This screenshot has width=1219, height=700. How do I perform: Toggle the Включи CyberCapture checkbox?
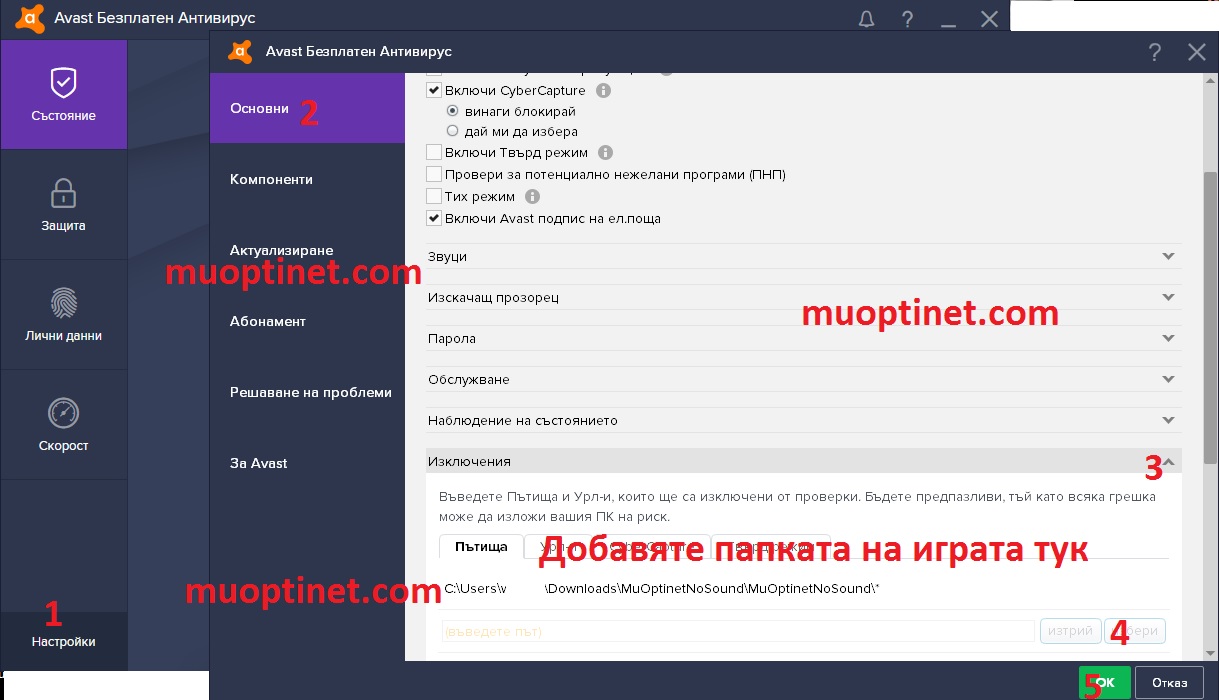(x=434, y=91)
